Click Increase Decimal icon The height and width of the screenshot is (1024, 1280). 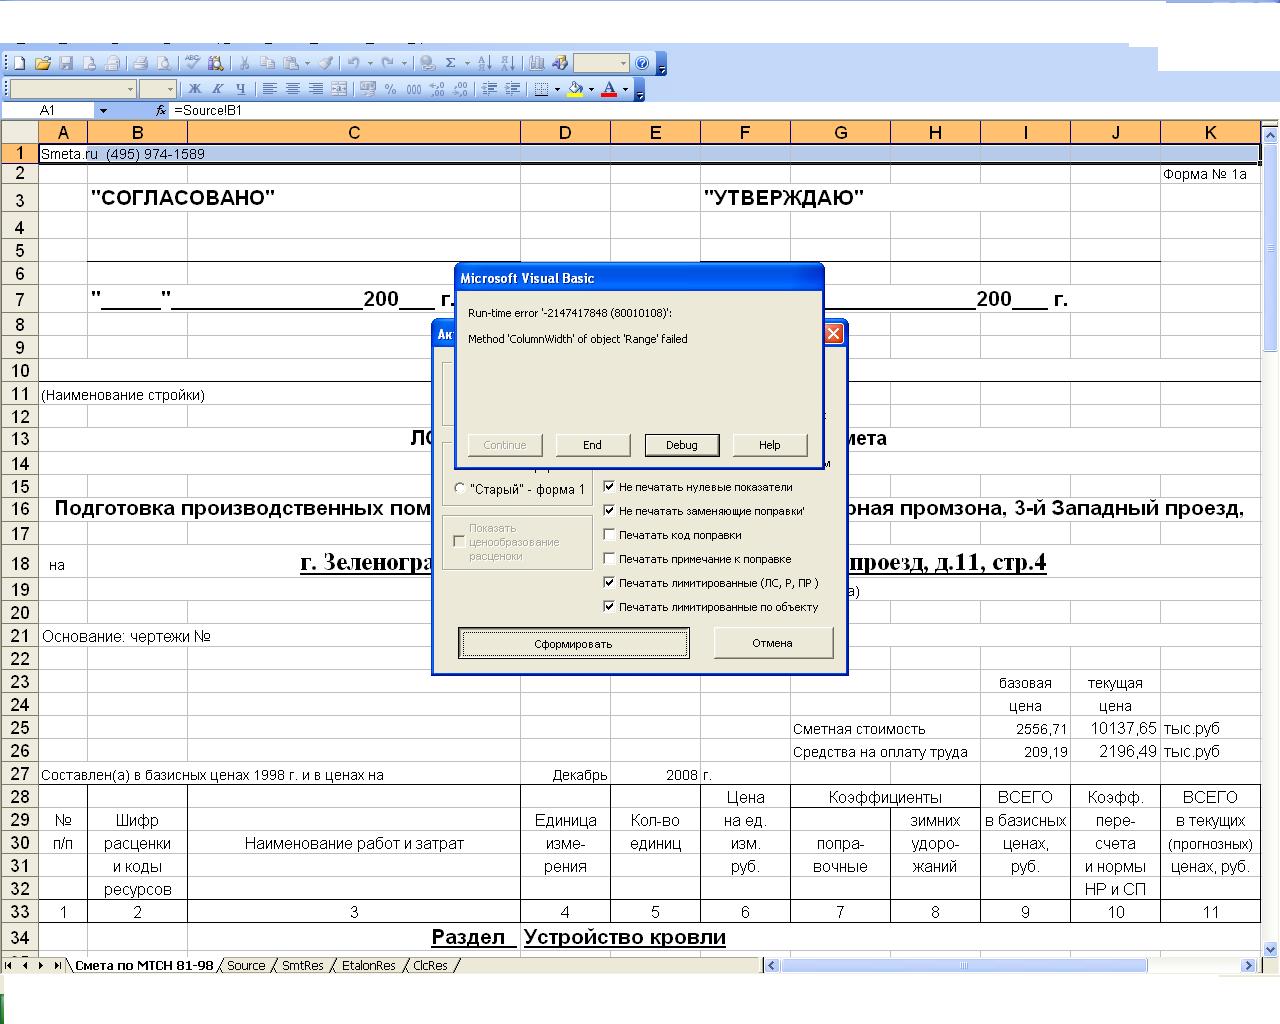point(437,89)
